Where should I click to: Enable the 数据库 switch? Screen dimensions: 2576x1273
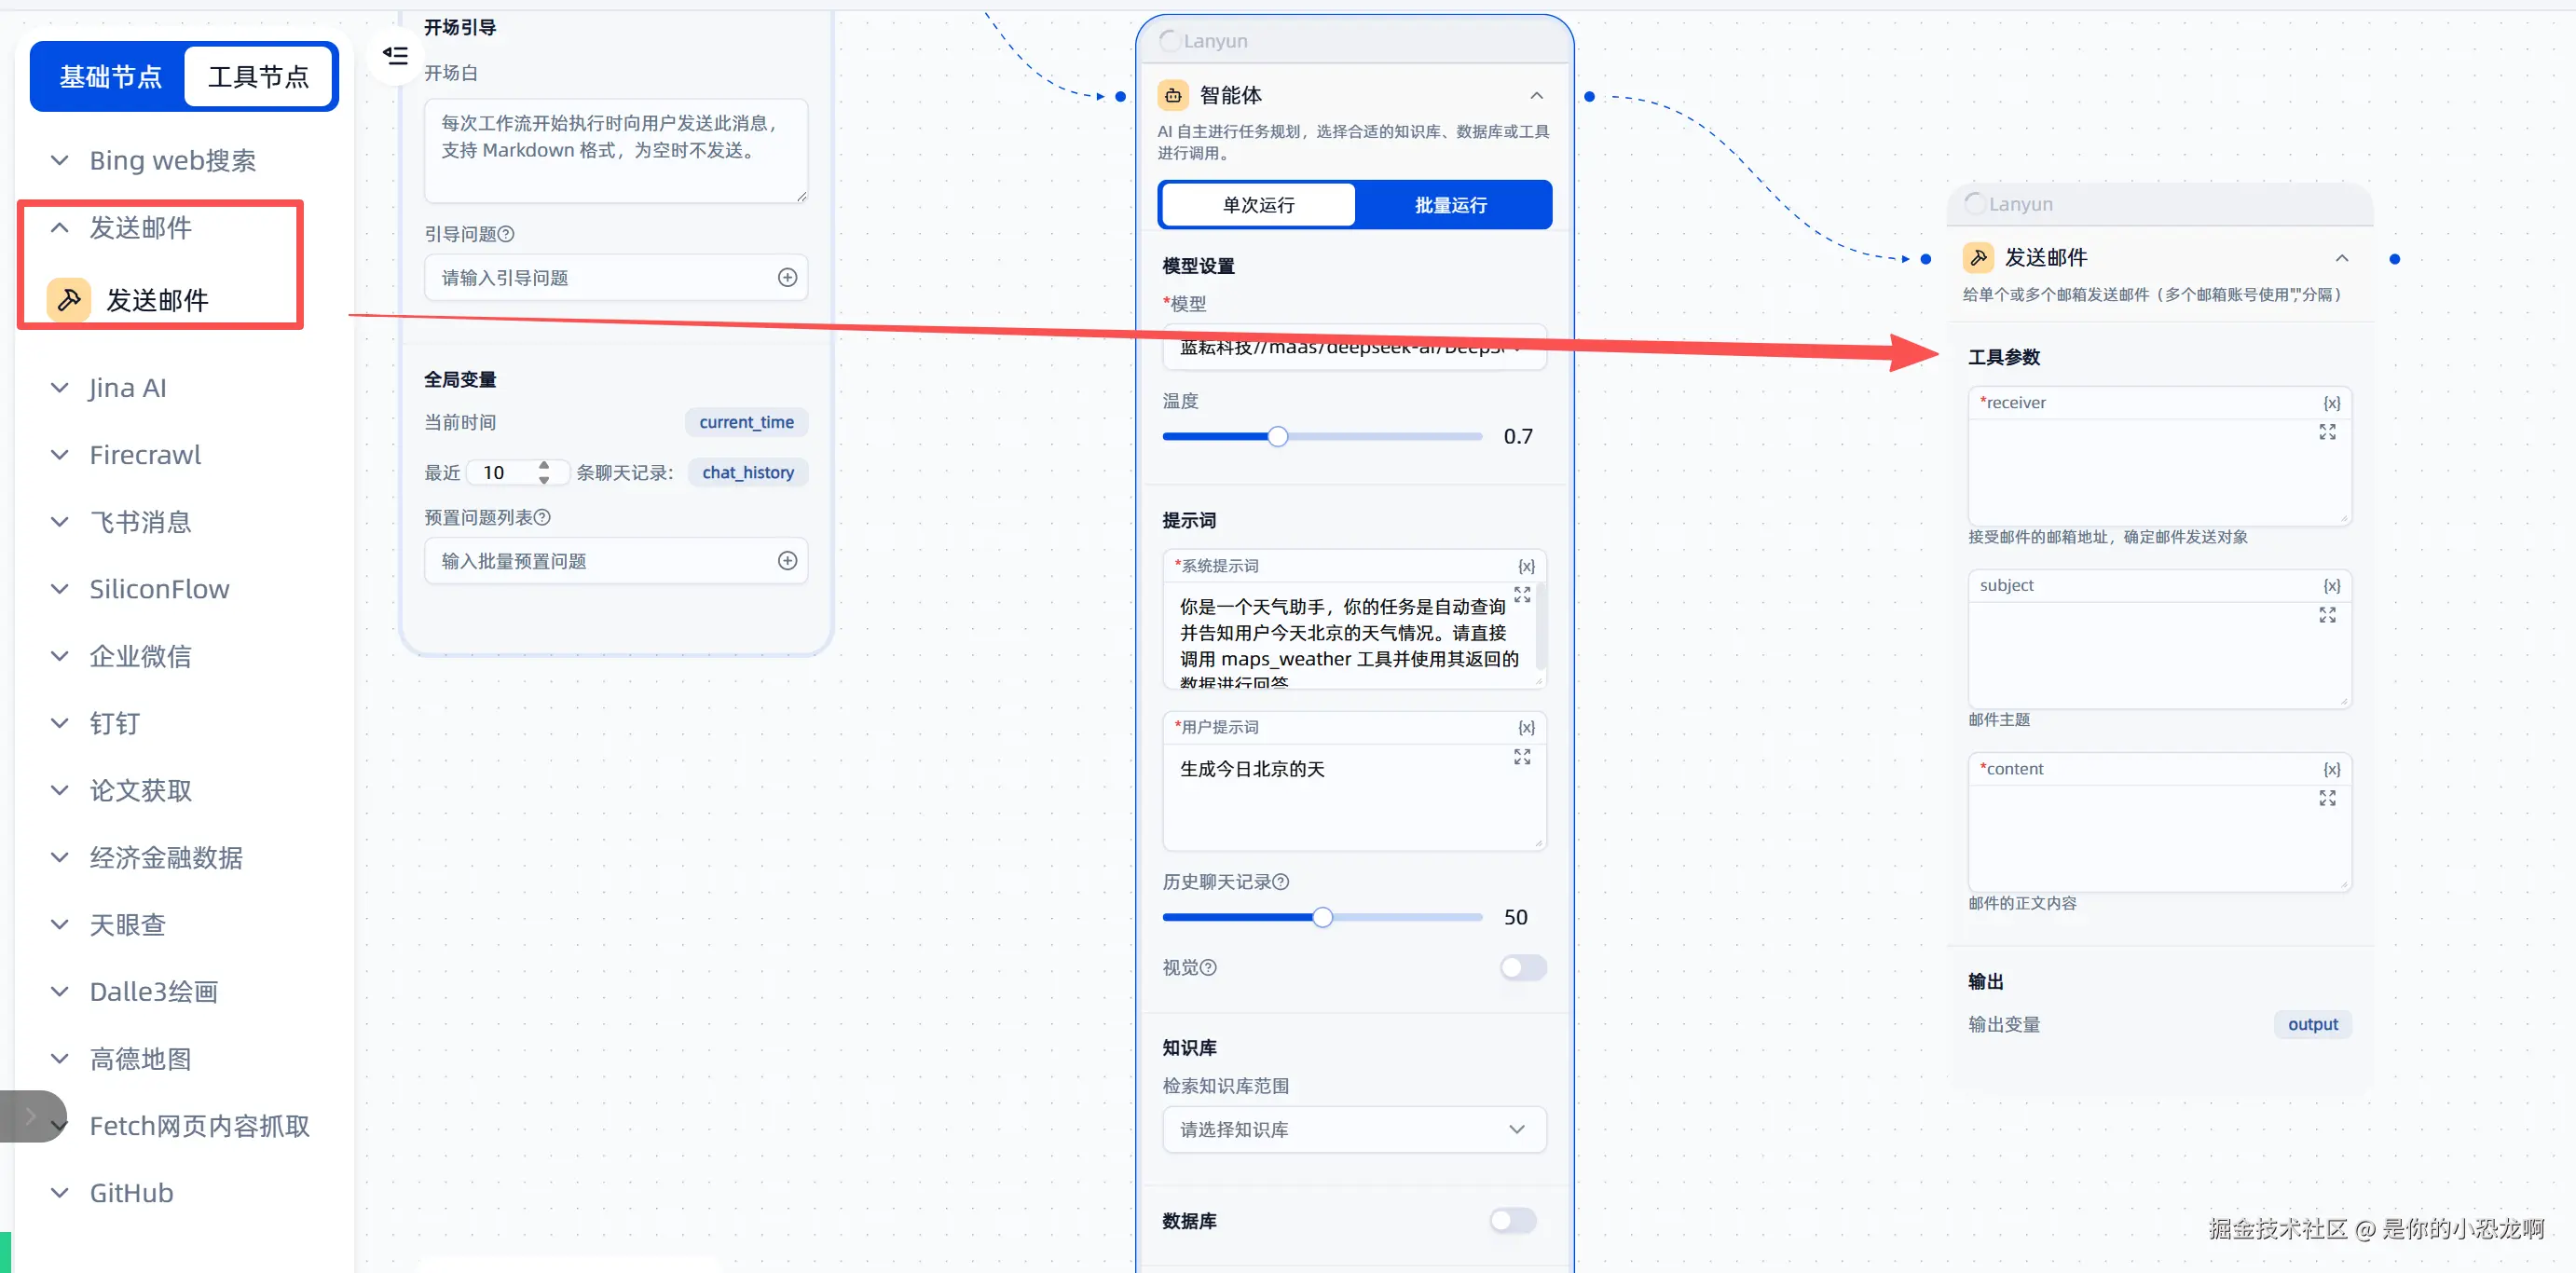pos(1512,1220)
